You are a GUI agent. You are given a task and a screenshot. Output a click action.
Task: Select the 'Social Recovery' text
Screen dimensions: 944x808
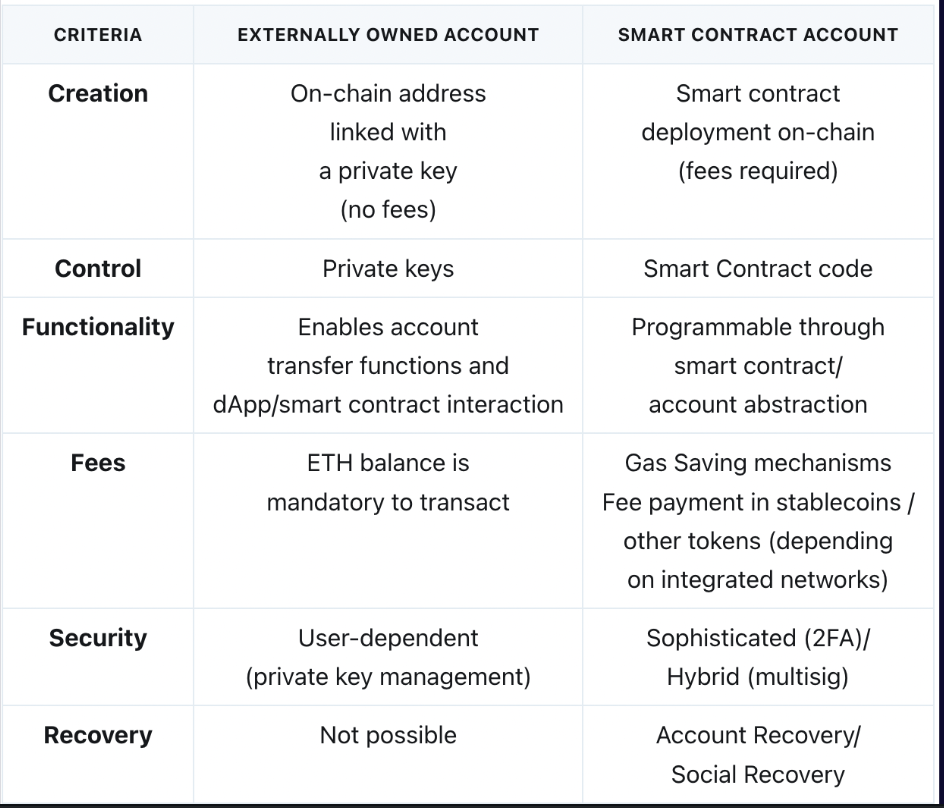pyautogui.click(x=758, y=775)
